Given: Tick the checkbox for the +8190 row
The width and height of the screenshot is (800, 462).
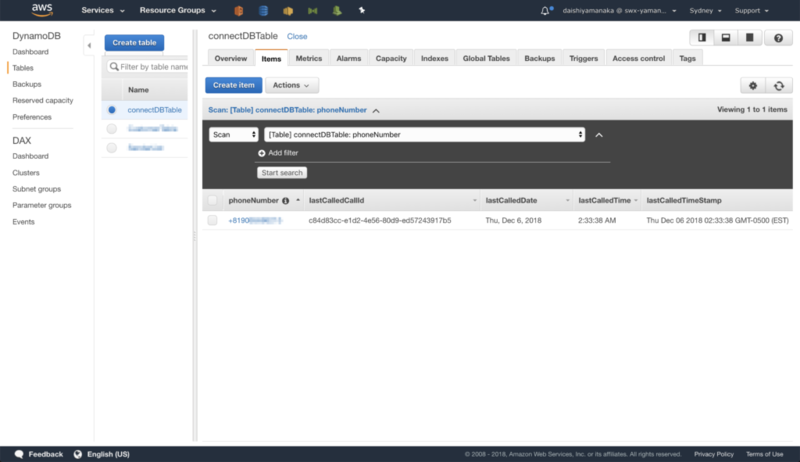Looking at the screenshot, I should (212, 220).
